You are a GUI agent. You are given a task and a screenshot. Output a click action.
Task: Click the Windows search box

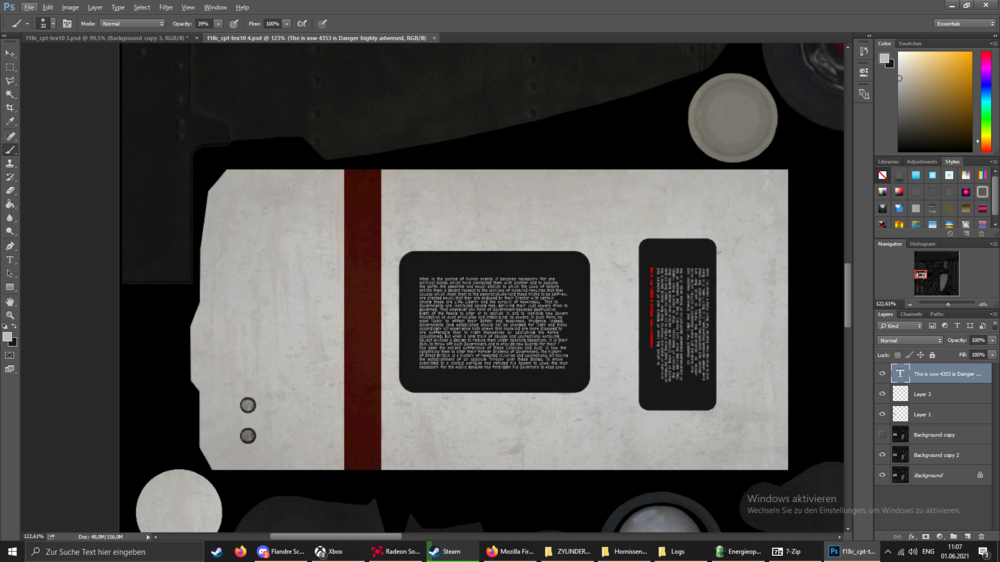click(115, 552)
